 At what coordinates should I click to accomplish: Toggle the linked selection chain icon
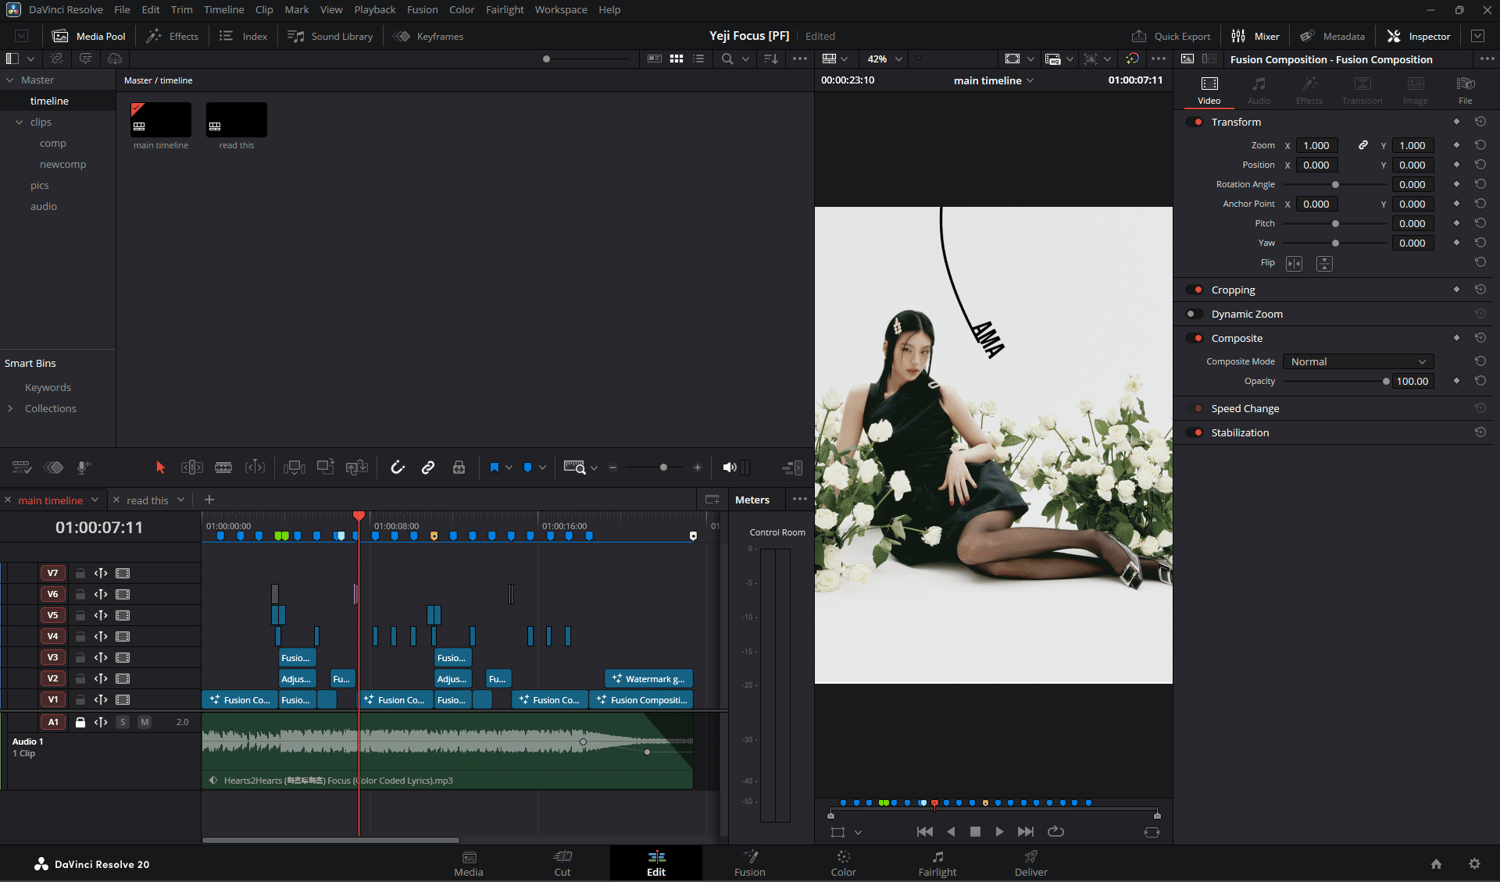click(x=428, y=467)
